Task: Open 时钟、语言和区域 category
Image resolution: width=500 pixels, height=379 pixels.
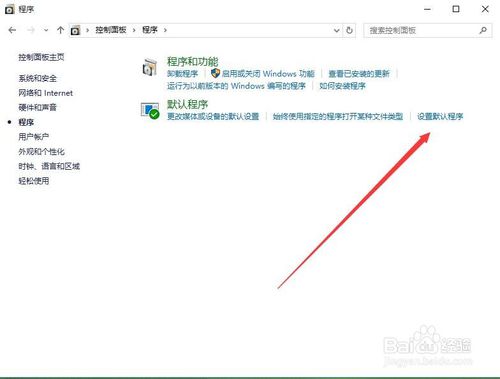Action: (x=49, y=166)
